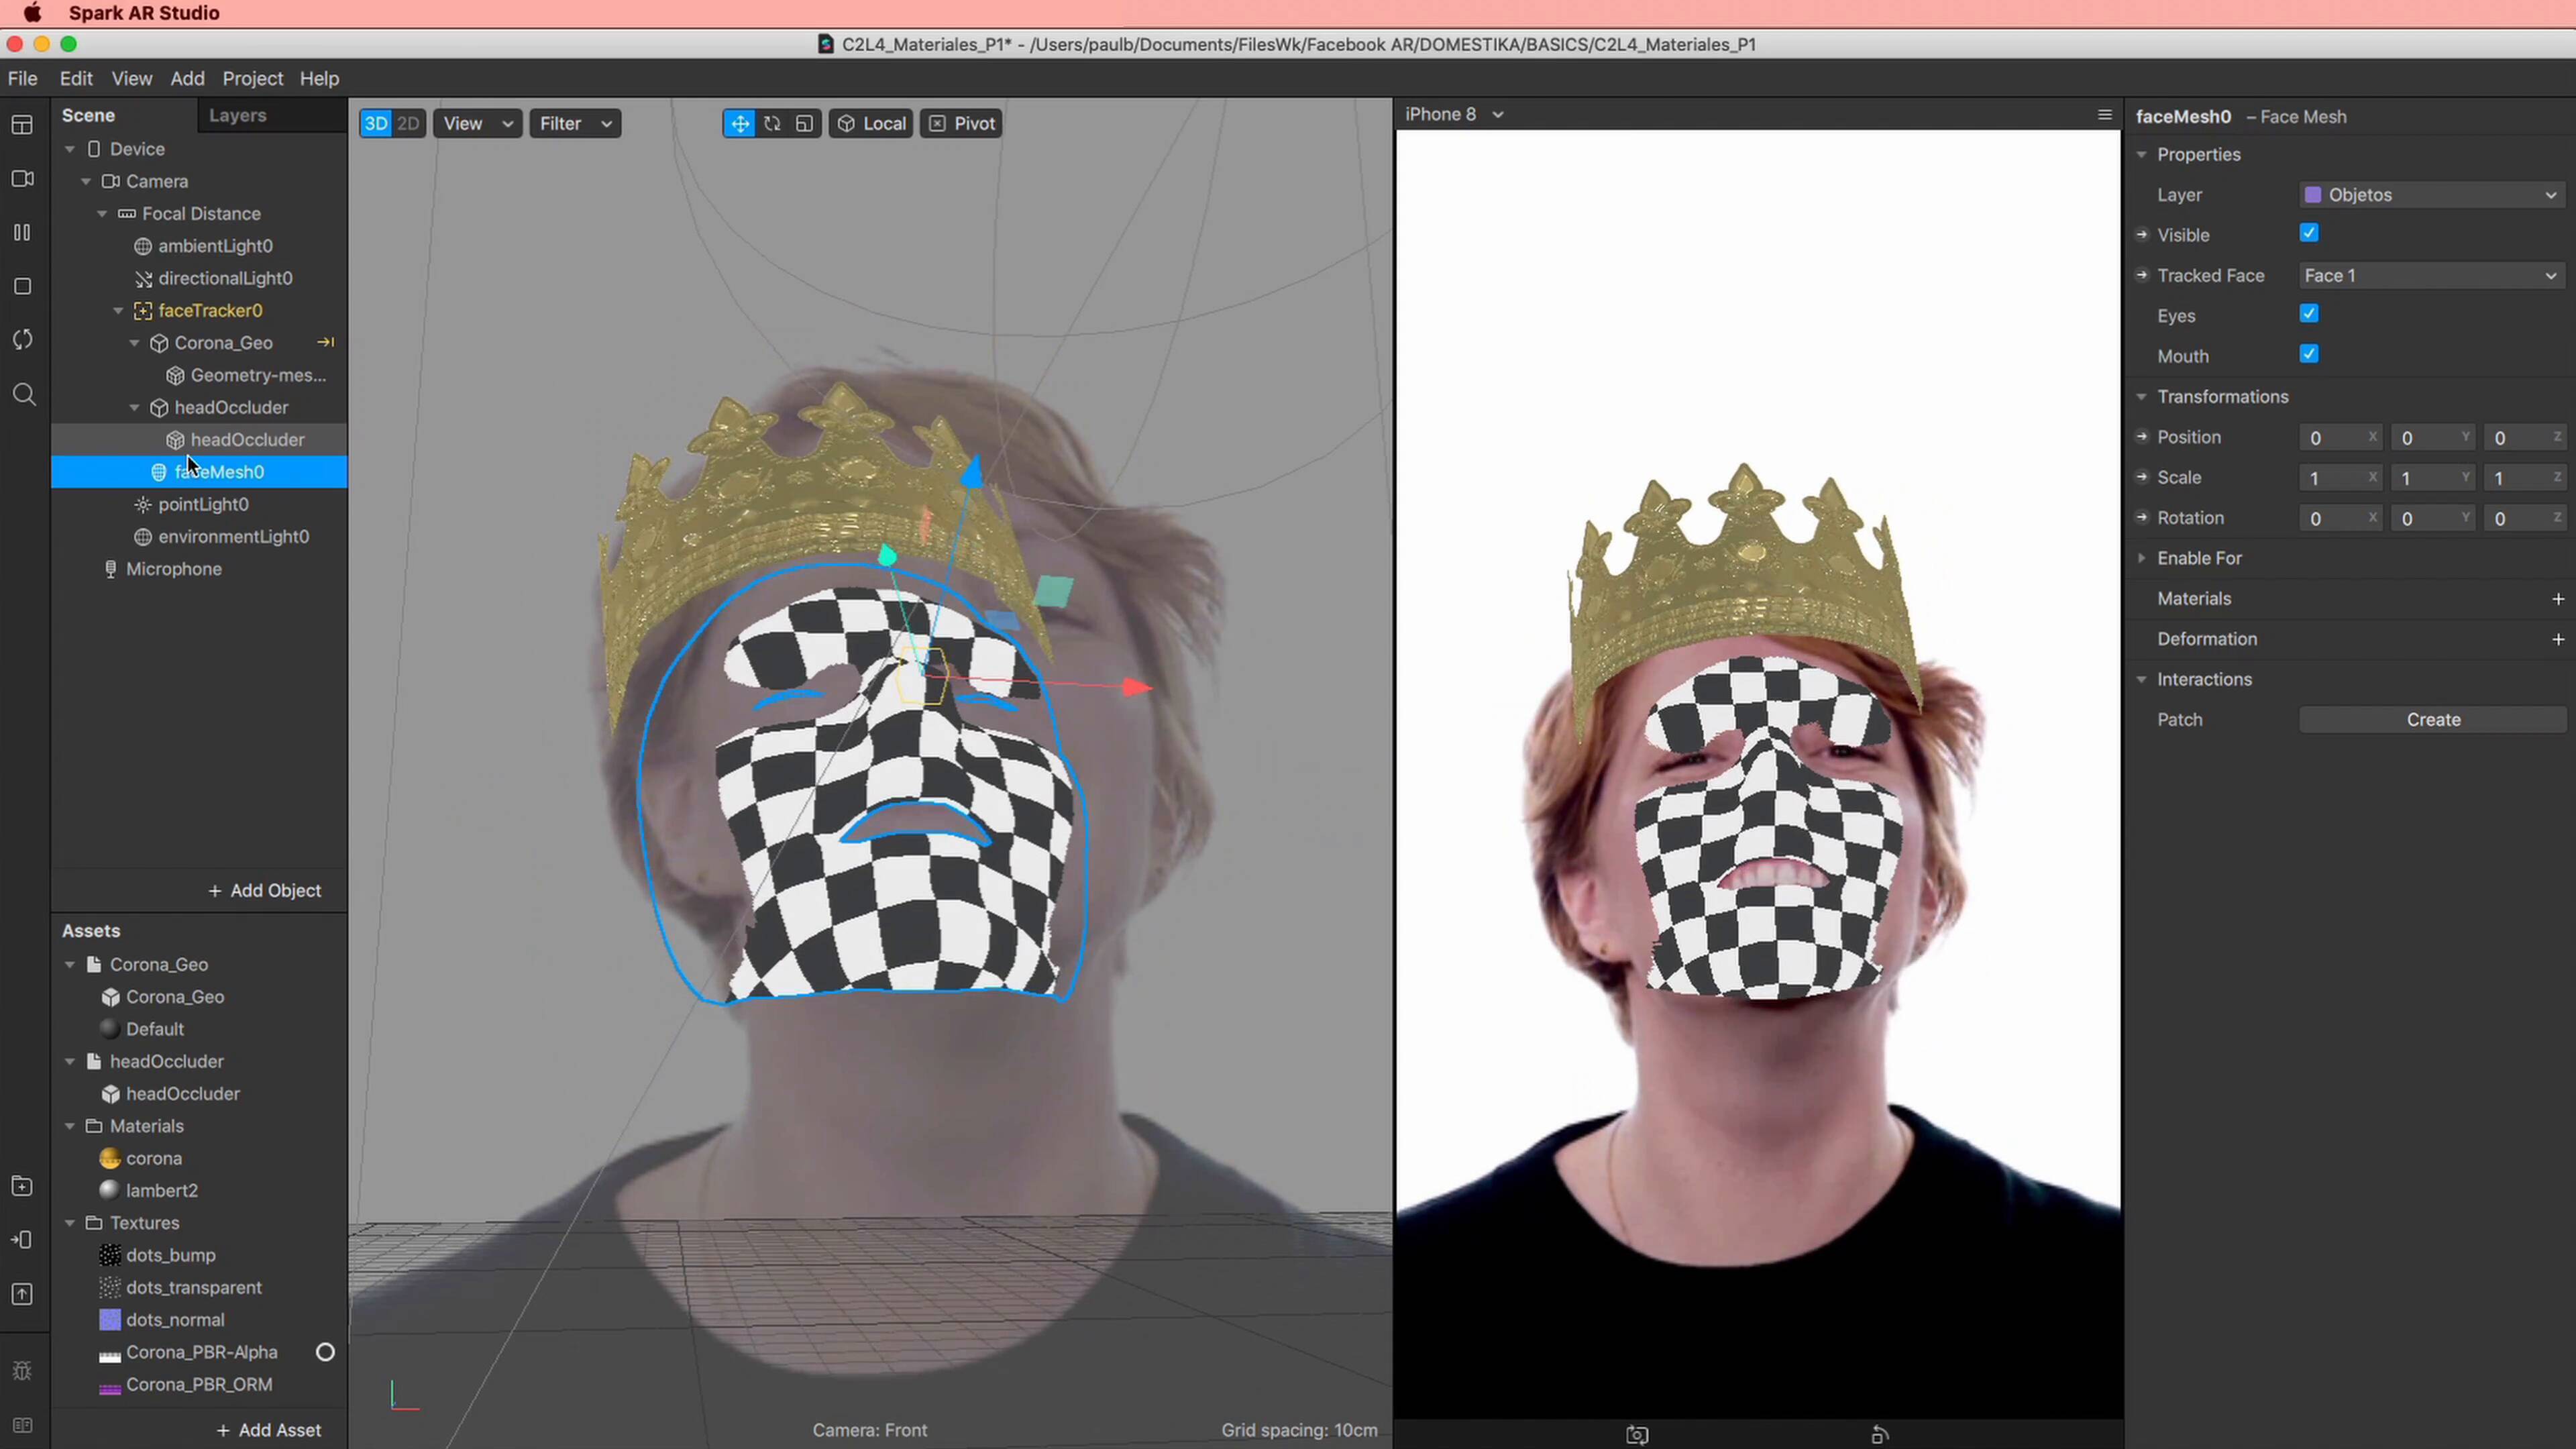Screen dimensions: 2576x1449
Task: Open the iPhone 8 device dropdown
Action: (1454, 114)
